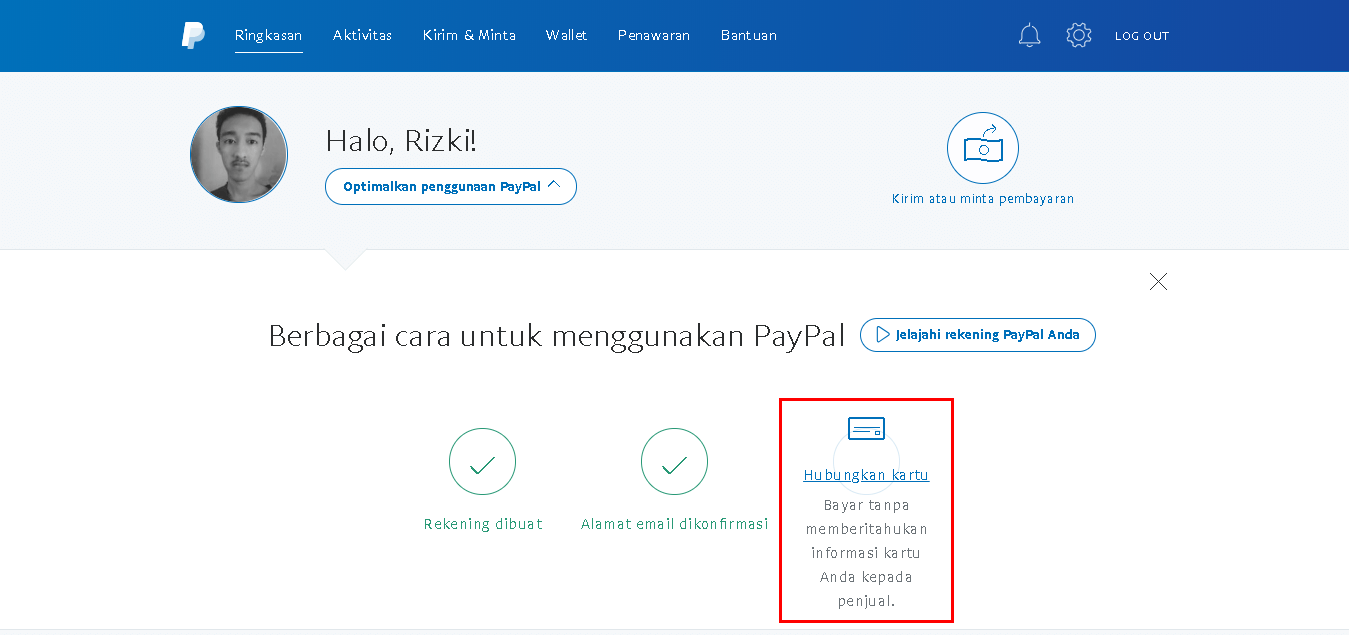Open the notifications bell icon

[1029, 36]
